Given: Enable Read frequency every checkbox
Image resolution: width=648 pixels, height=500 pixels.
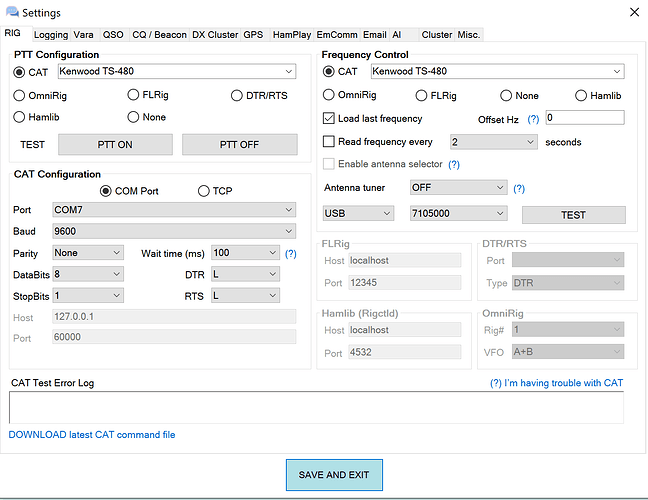Looking at the screenshot, I should tap(329, 142).
